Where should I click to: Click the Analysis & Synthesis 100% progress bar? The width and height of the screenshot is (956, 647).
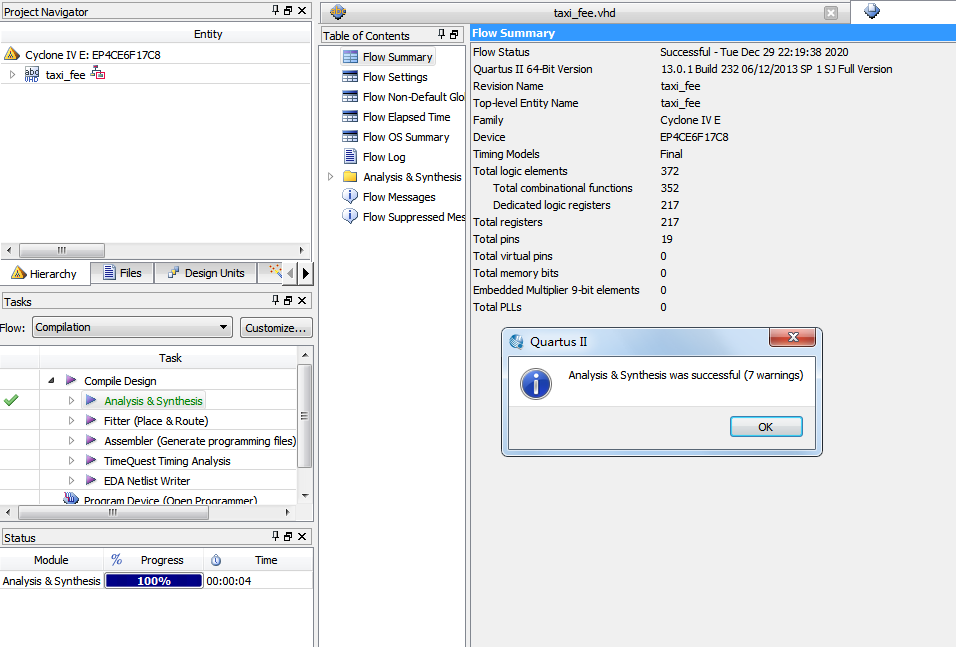coord(154,581)
